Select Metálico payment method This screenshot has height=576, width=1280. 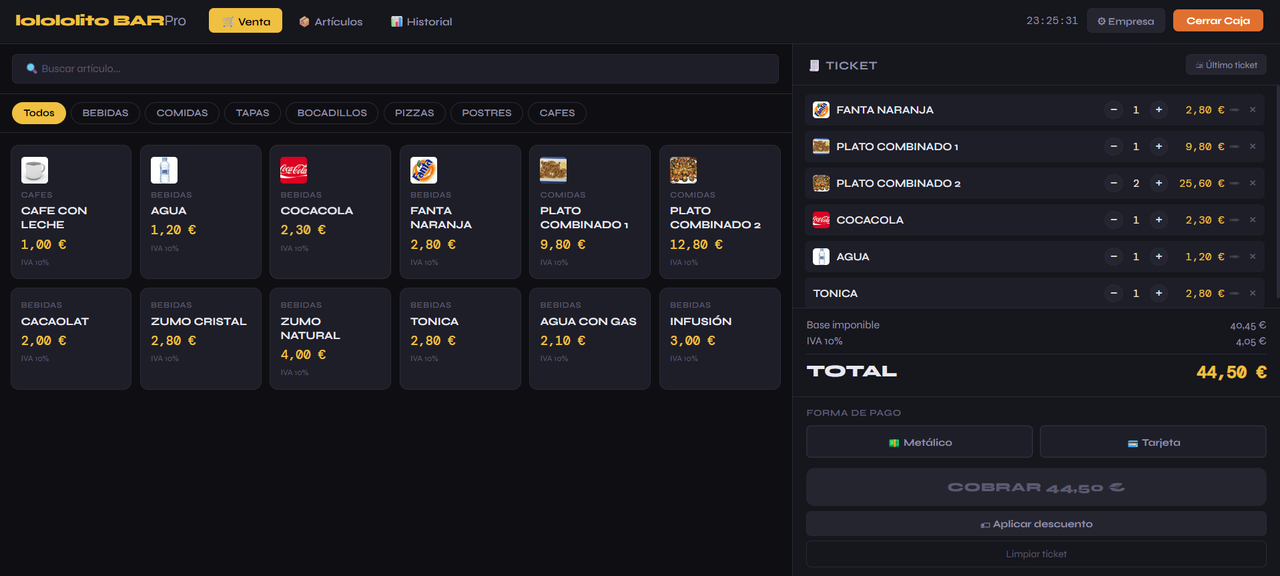[919, 442]
